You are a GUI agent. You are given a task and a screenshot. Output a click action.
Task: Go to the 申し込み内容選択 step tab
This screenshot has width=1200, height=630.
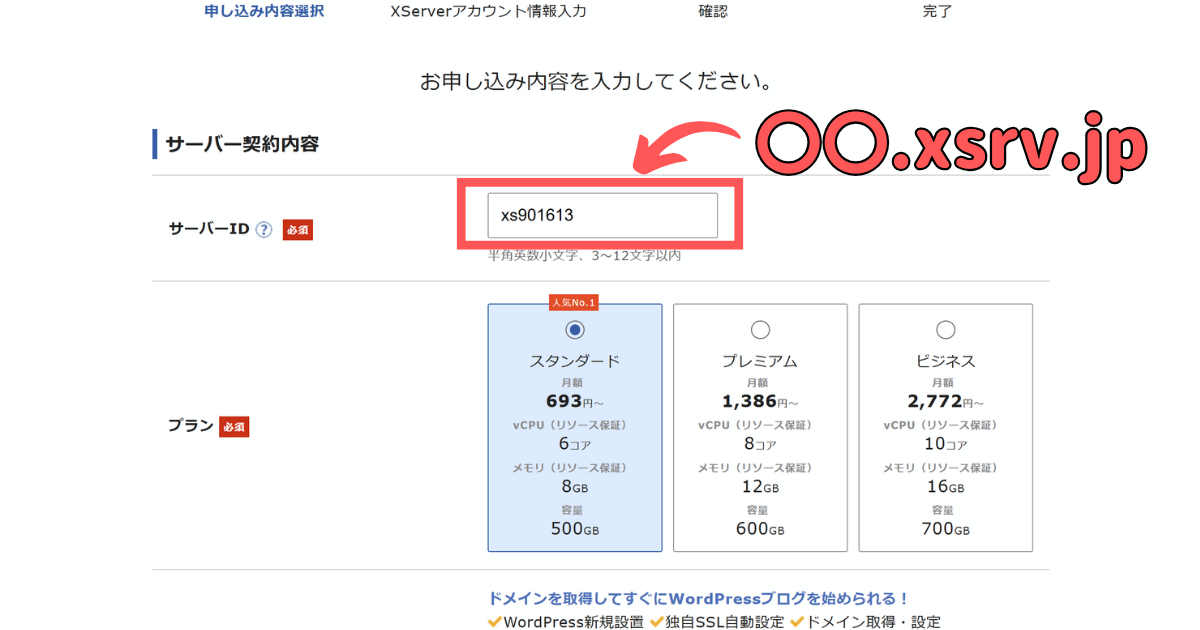click(264, 12)
